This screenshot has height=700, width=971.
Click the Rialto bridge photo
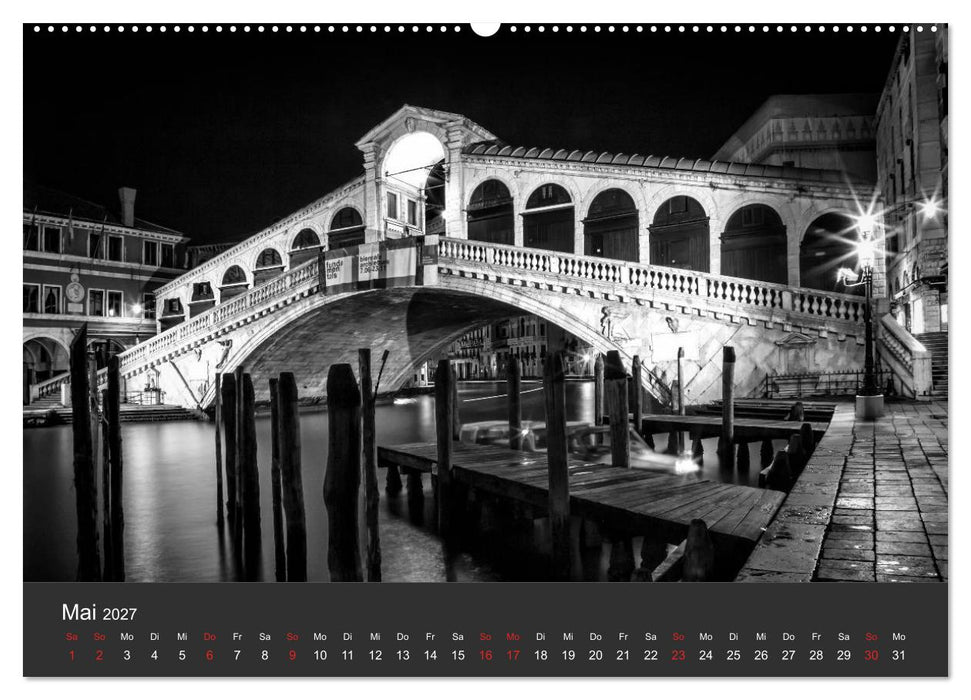click(486, 303)
